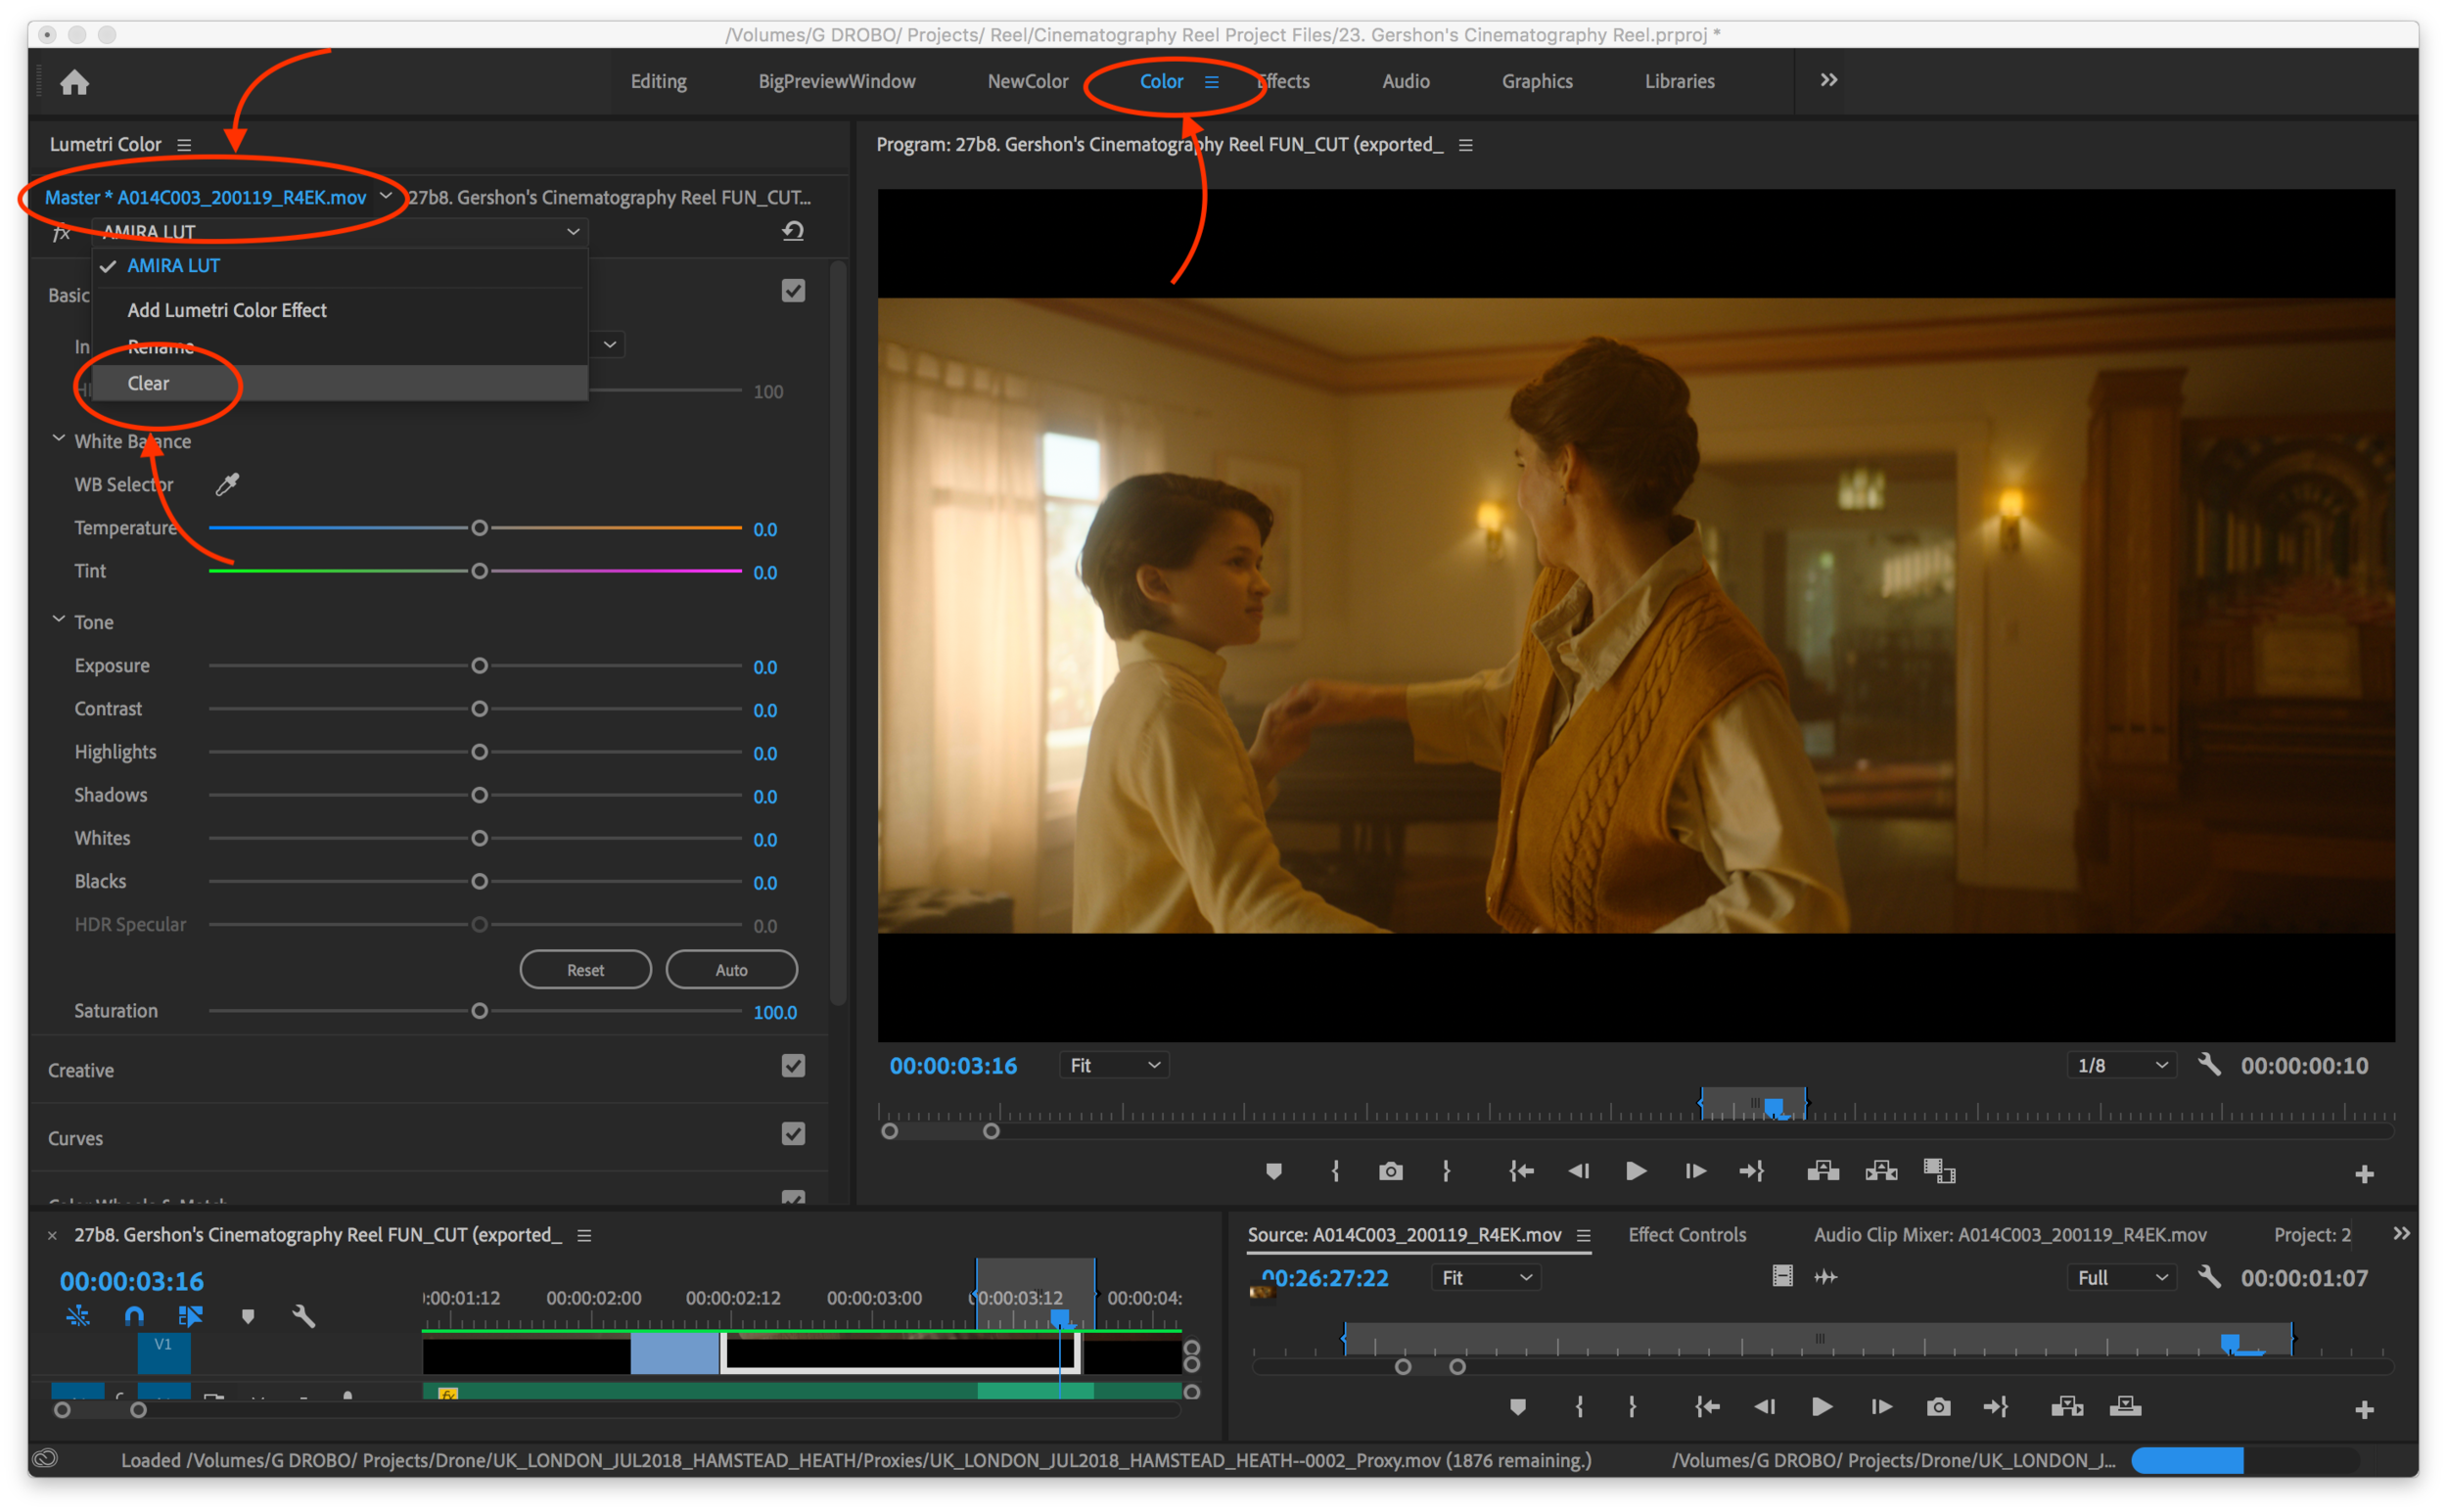Toggle comparison view in Program monitor
The width and height of the screenshot is (2447, 1512).
(x=1938, y=1171)
